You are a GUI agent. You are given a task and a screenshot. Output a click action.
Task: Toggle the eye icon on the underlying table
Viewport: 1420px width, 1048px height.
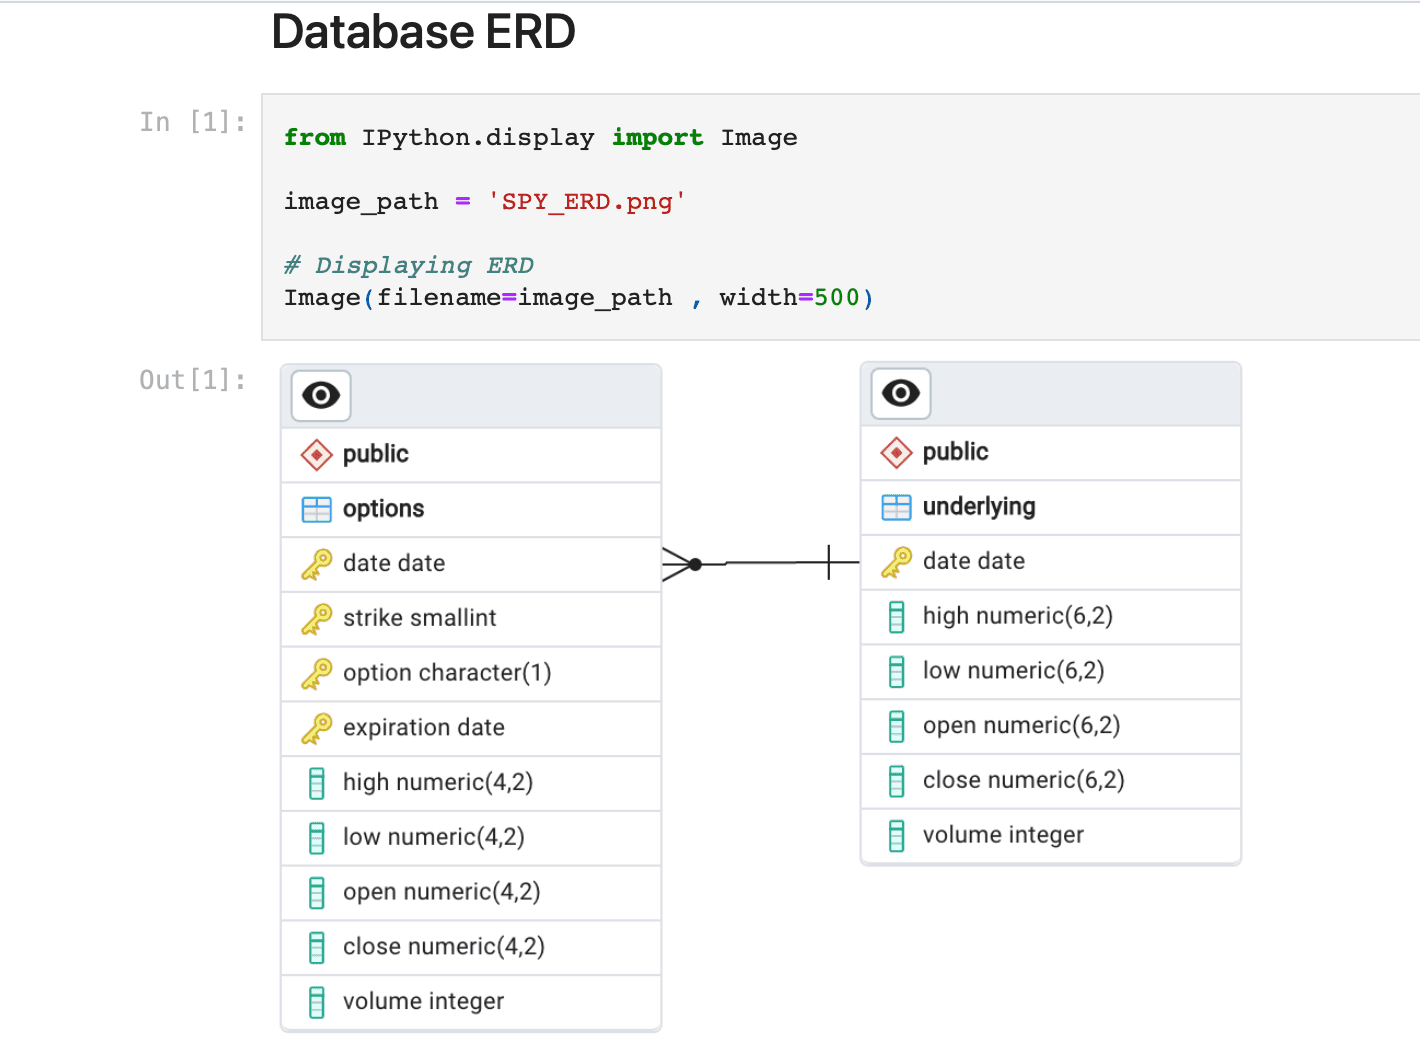901,393
